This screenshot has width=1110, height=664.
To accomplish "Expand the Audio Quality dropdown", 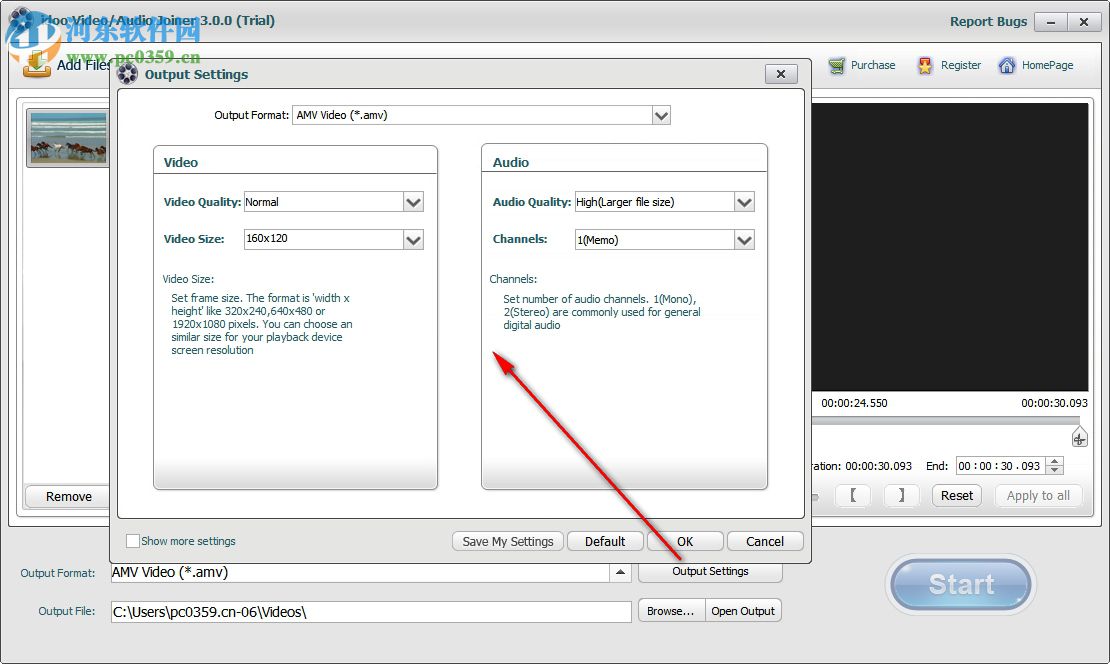I will (x=743, y=202).
